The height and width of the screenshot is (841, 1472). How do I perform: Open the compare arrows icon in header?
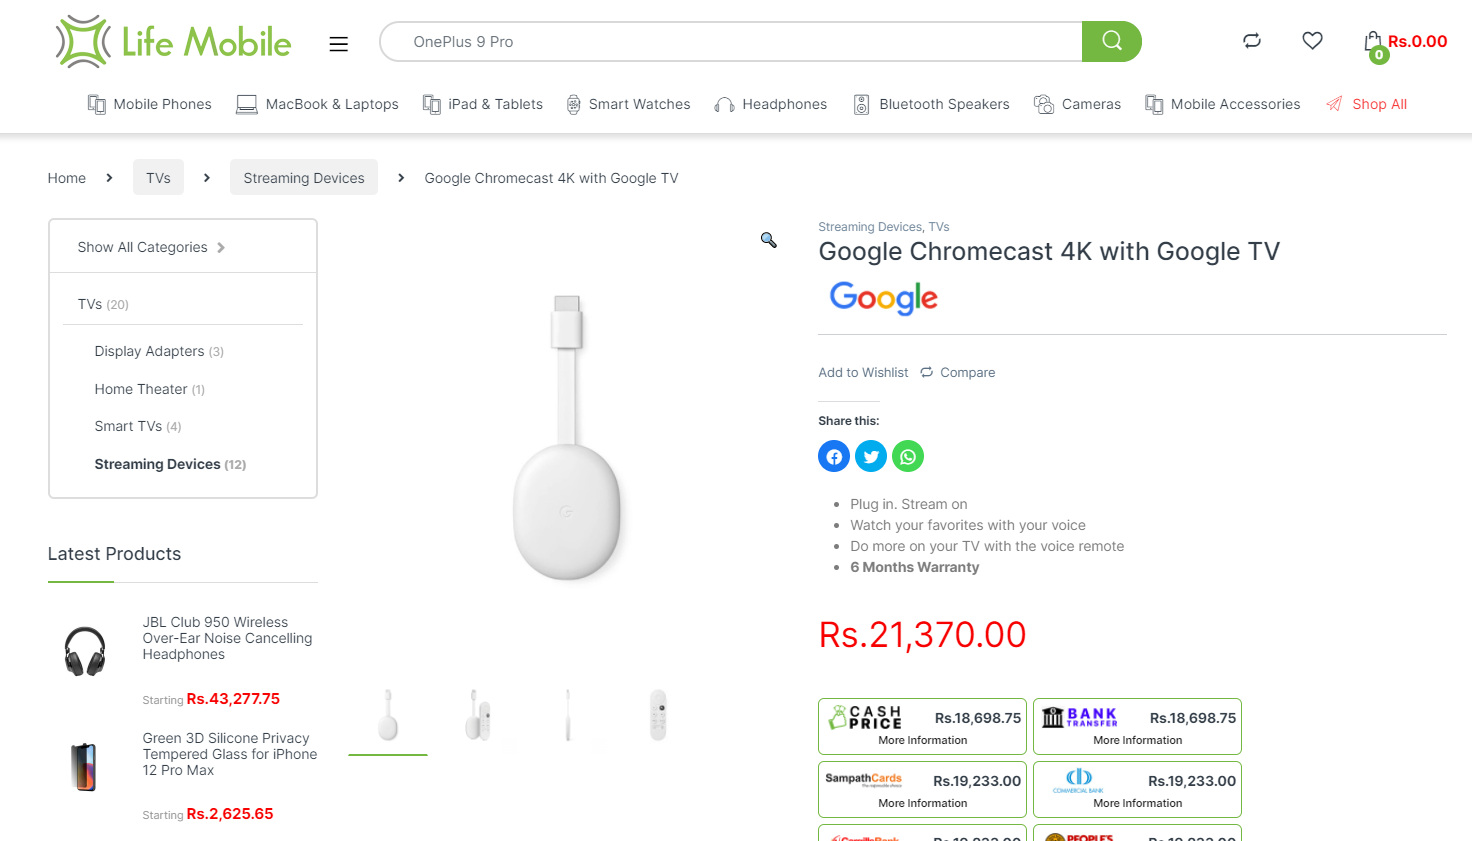coord(1252,41)
